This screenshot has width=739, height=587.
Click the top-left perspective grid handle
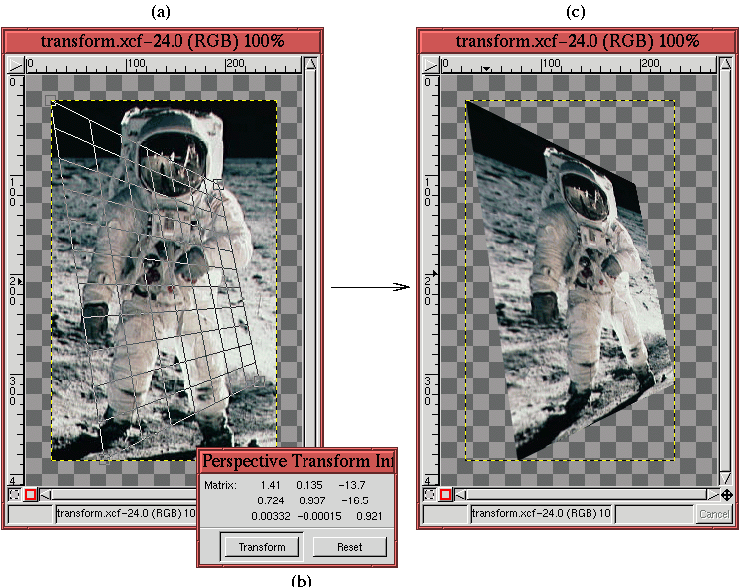(x=51, y=99)
